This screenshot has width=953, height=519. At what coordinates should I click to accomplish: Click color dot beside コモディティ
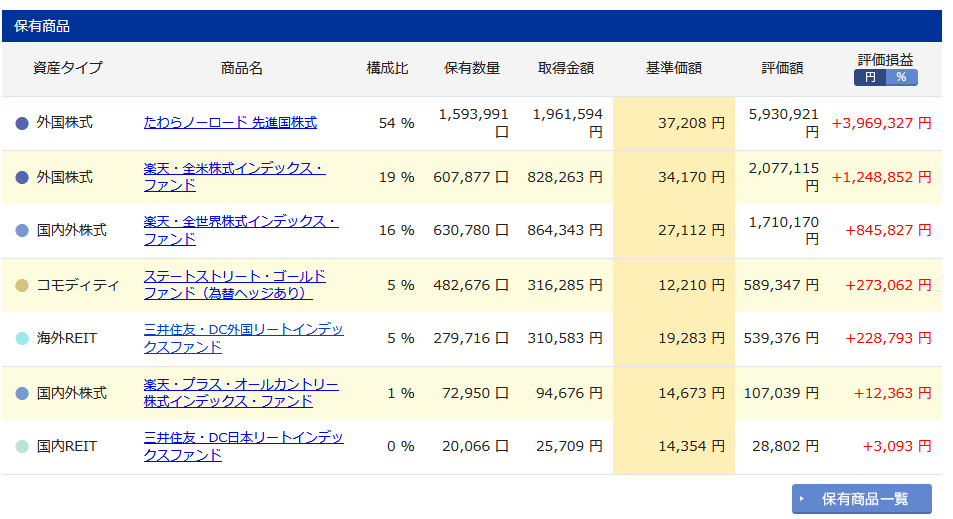[x=22, y=286]
